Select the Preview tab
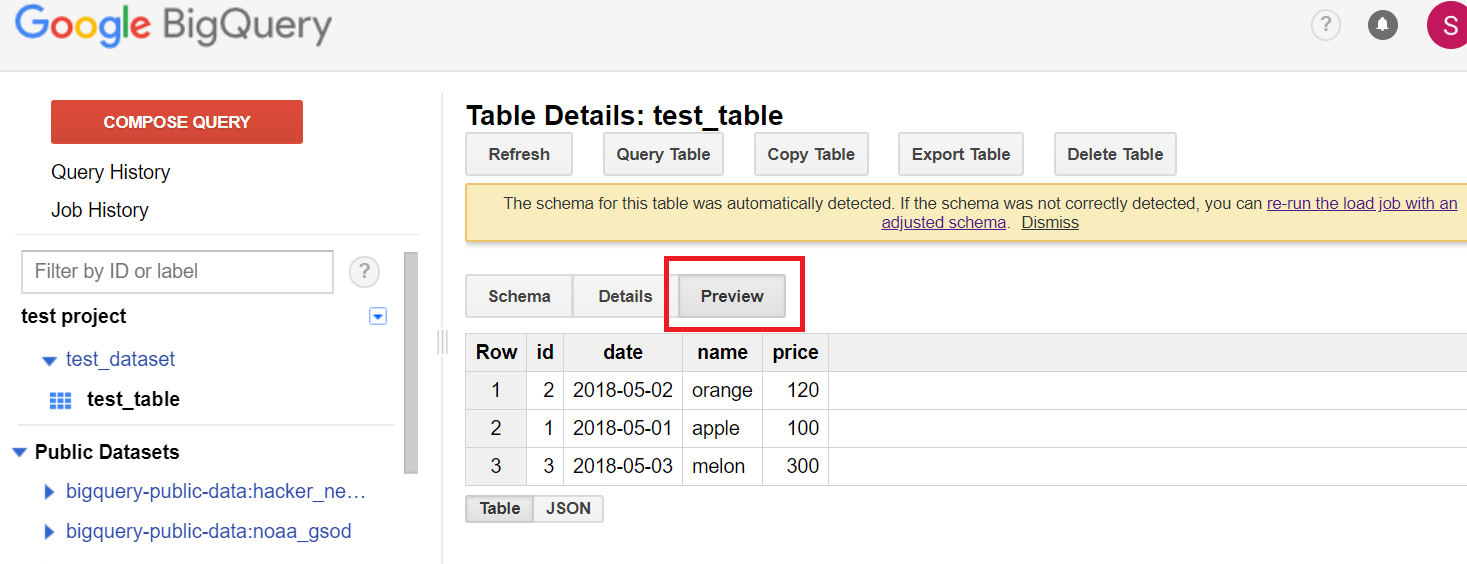The height and width of the screenshot is (564, 1467). click(x=732, y=296)
